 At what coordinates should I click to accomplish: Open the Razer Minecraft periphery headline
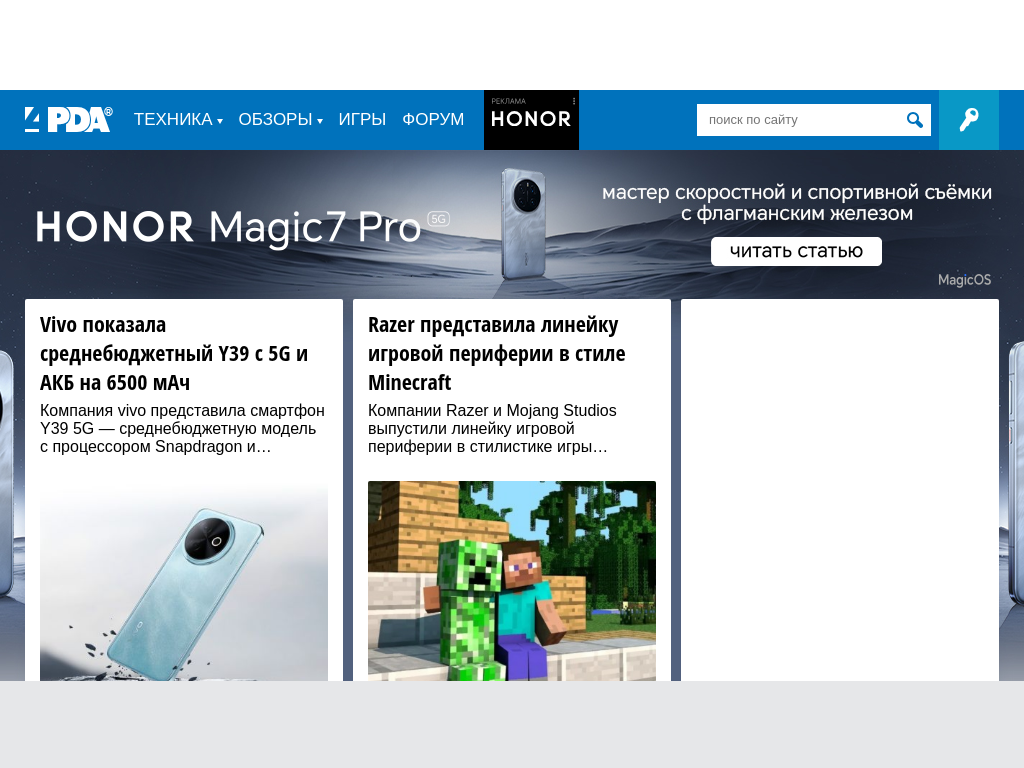496,353
